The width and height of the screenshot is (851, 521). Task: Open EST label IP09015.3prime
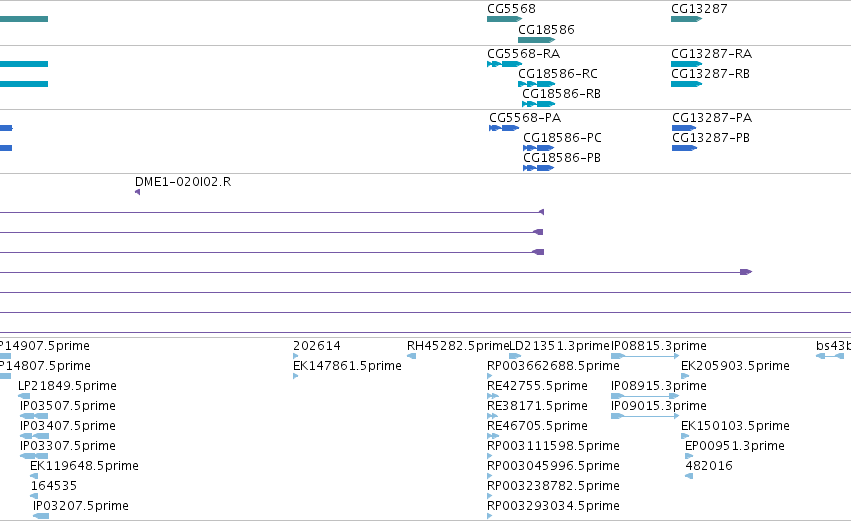659,406
